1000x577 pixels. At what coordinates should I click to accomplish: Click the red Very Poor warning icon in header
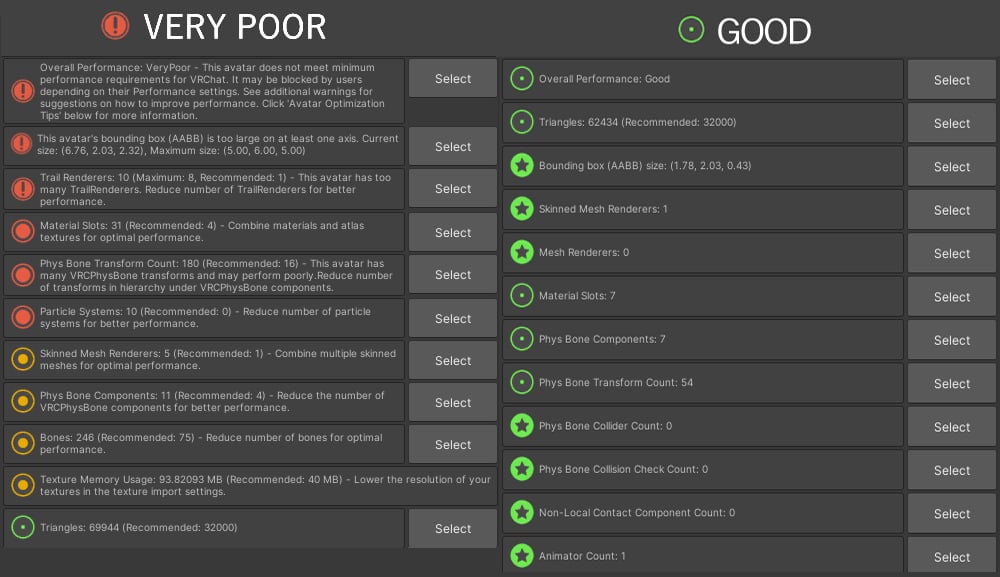pyautogui.click(x=115, y=26)
